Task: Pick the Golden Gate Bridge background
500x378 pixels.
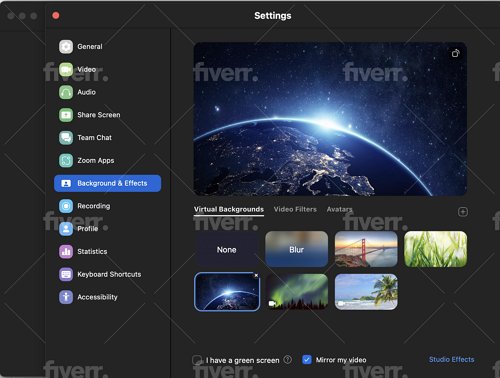Action: point(366,249)
